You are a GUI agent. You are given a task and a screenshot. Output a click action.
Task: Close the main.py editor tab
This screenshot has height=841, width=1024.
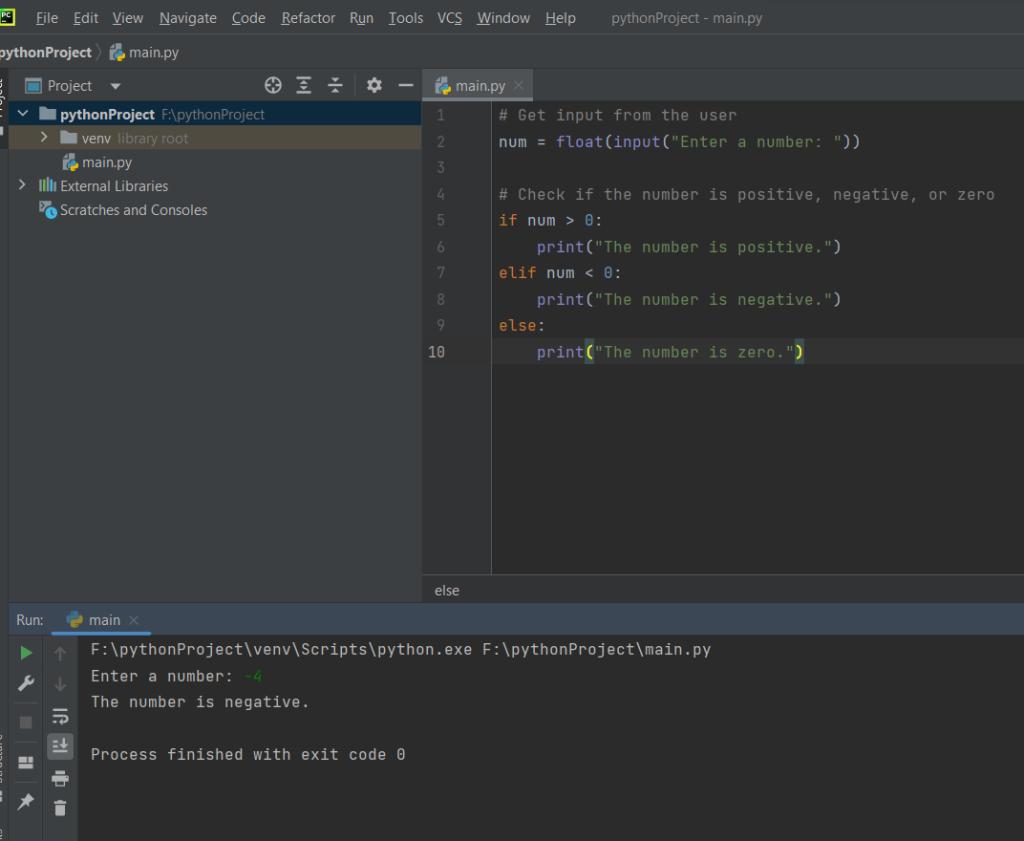[x=519, y=86]
